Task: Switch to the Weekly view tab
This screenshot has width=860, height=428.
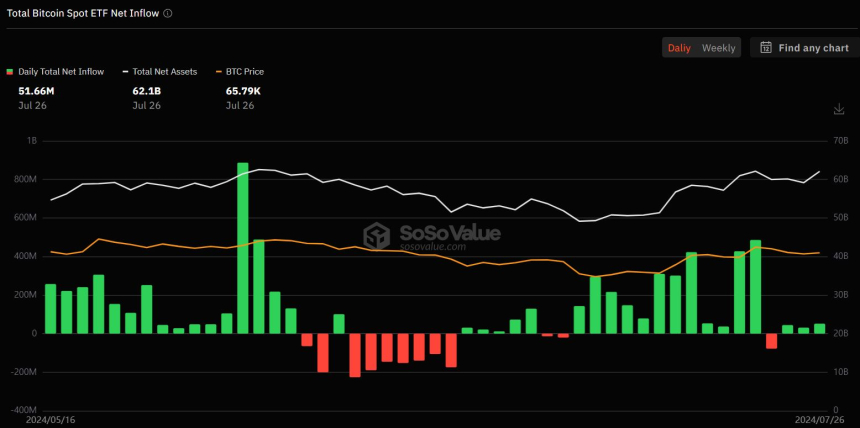Action: (718, 48)
